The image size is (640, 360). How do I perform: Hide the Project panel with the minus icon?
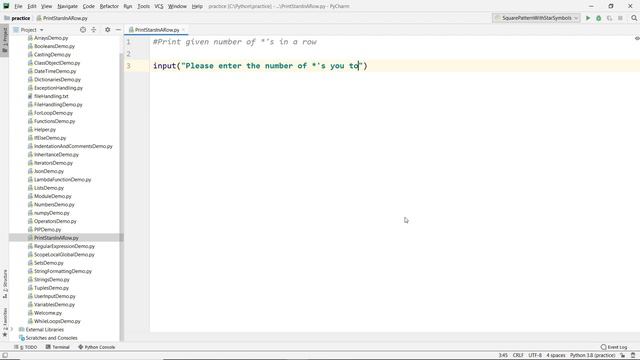118,30
